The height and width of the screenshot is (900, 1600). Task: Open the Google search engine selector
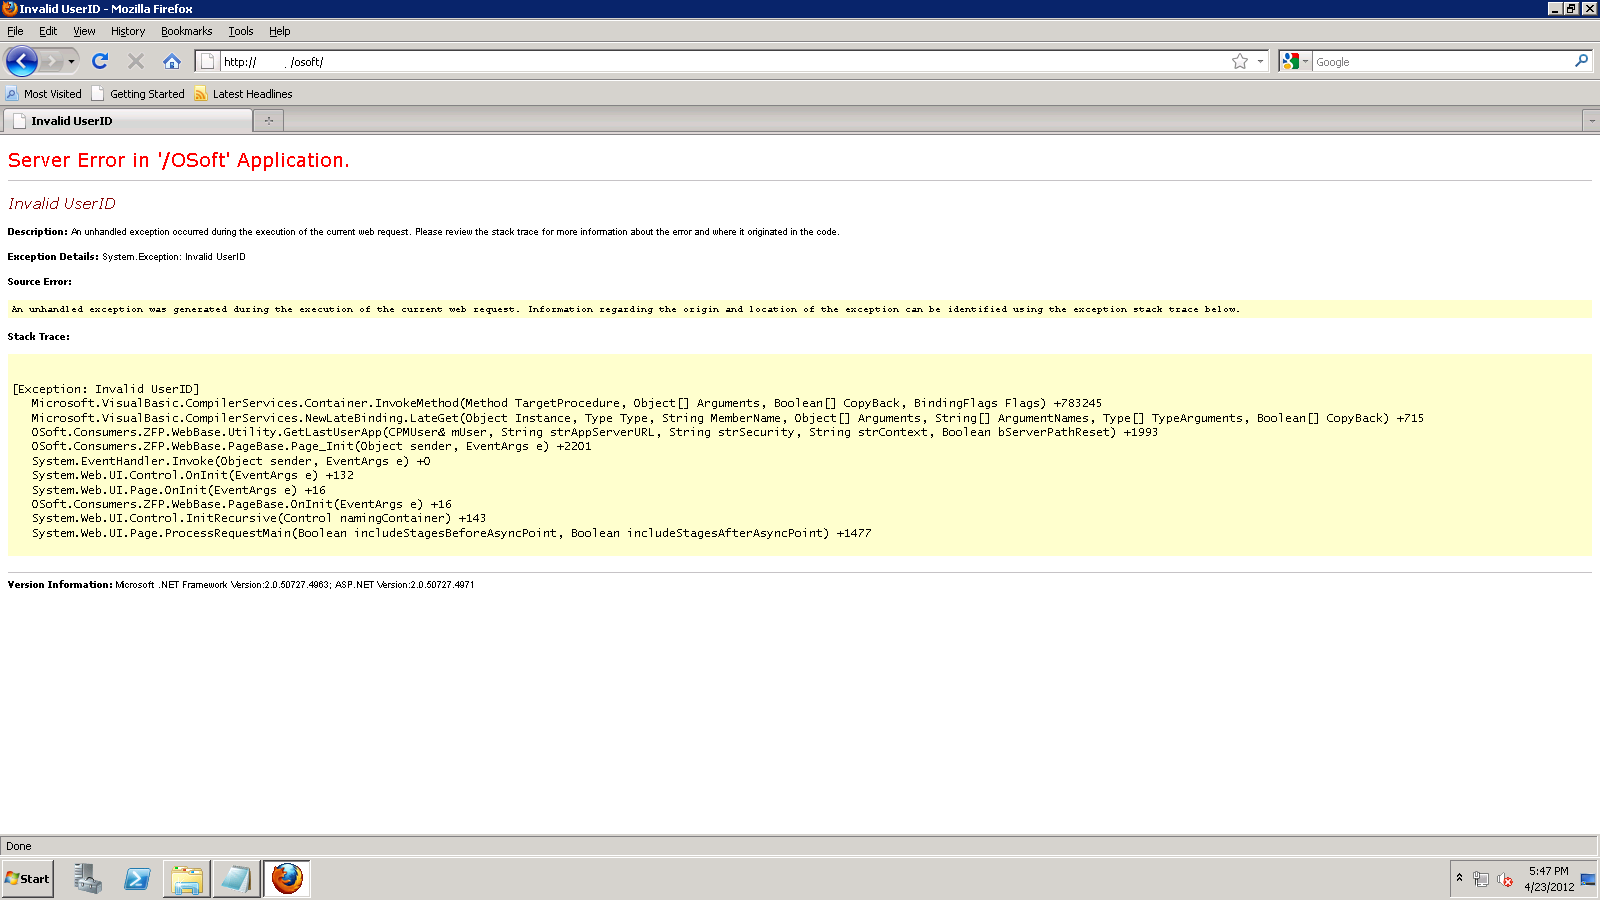coord(1295,62)
